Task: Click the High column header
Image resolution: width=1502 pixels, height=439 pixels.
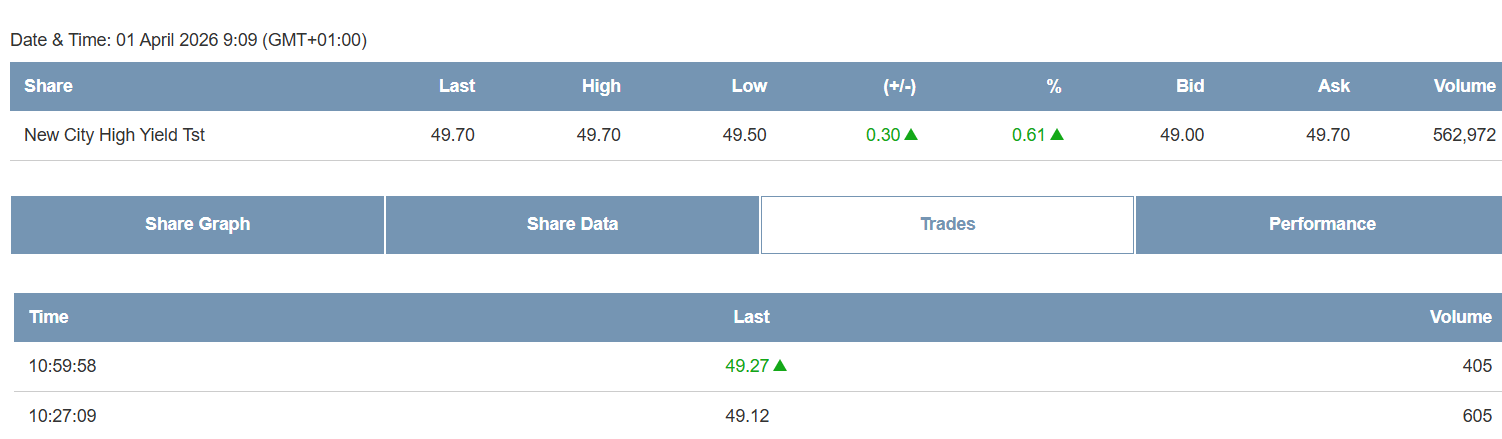Action: pyautogui.click(x=601, y=86)
